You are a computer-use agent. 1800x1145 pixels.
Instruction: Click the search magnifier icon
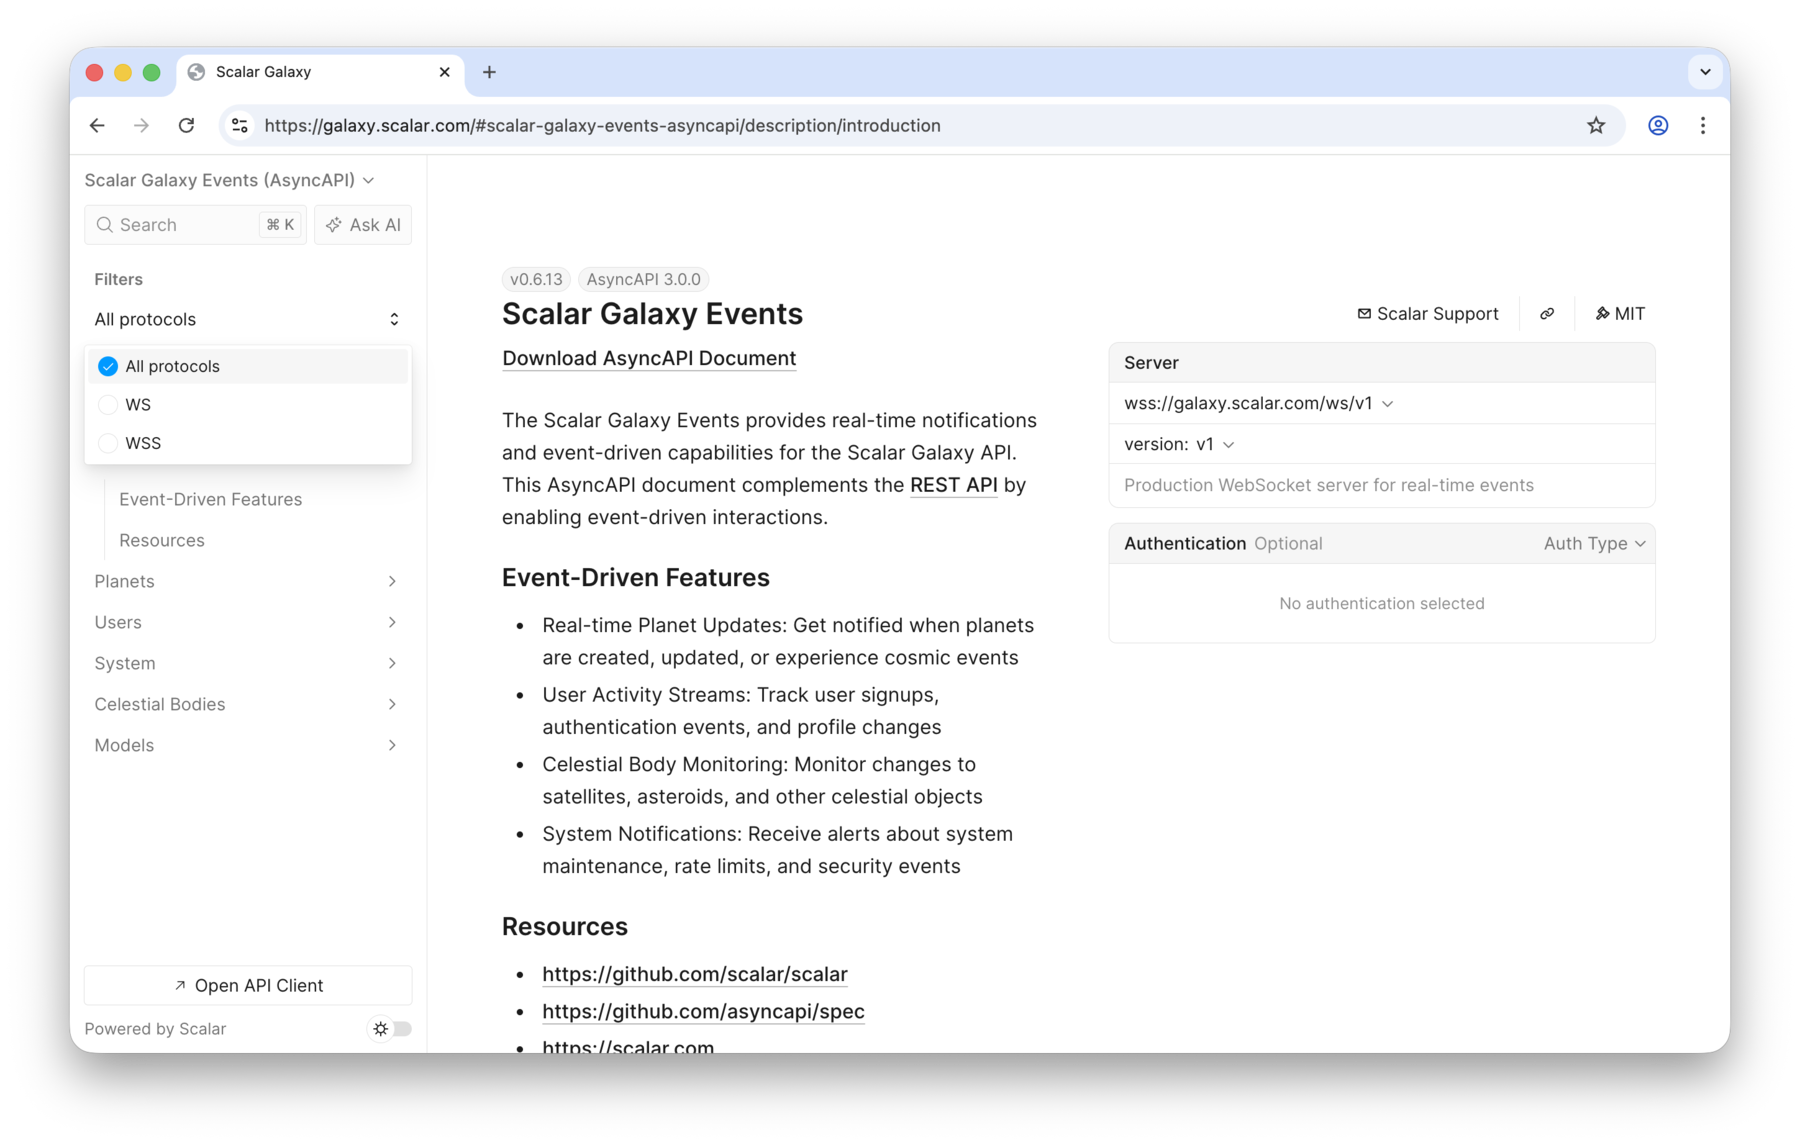[105, 225]
